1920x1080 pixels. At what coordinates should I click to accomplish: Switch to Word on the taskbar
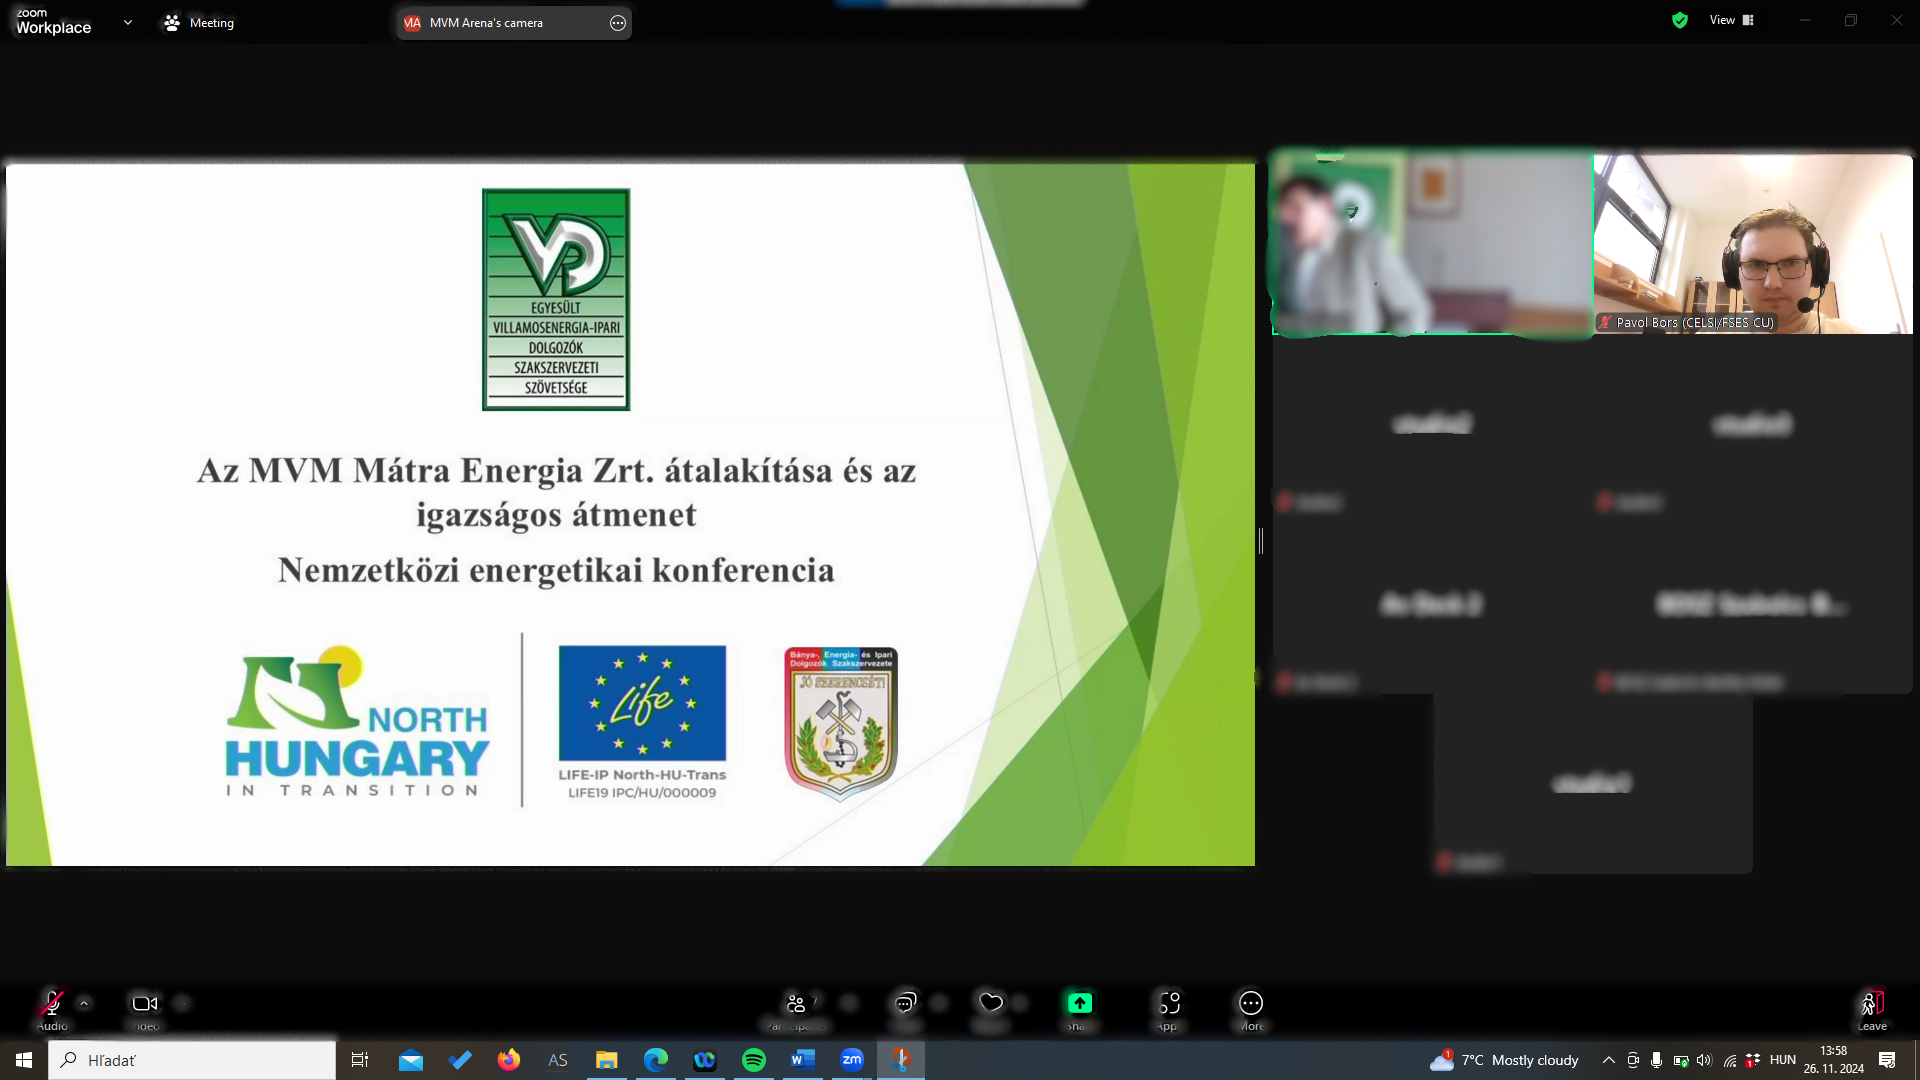pos(803,1060)
